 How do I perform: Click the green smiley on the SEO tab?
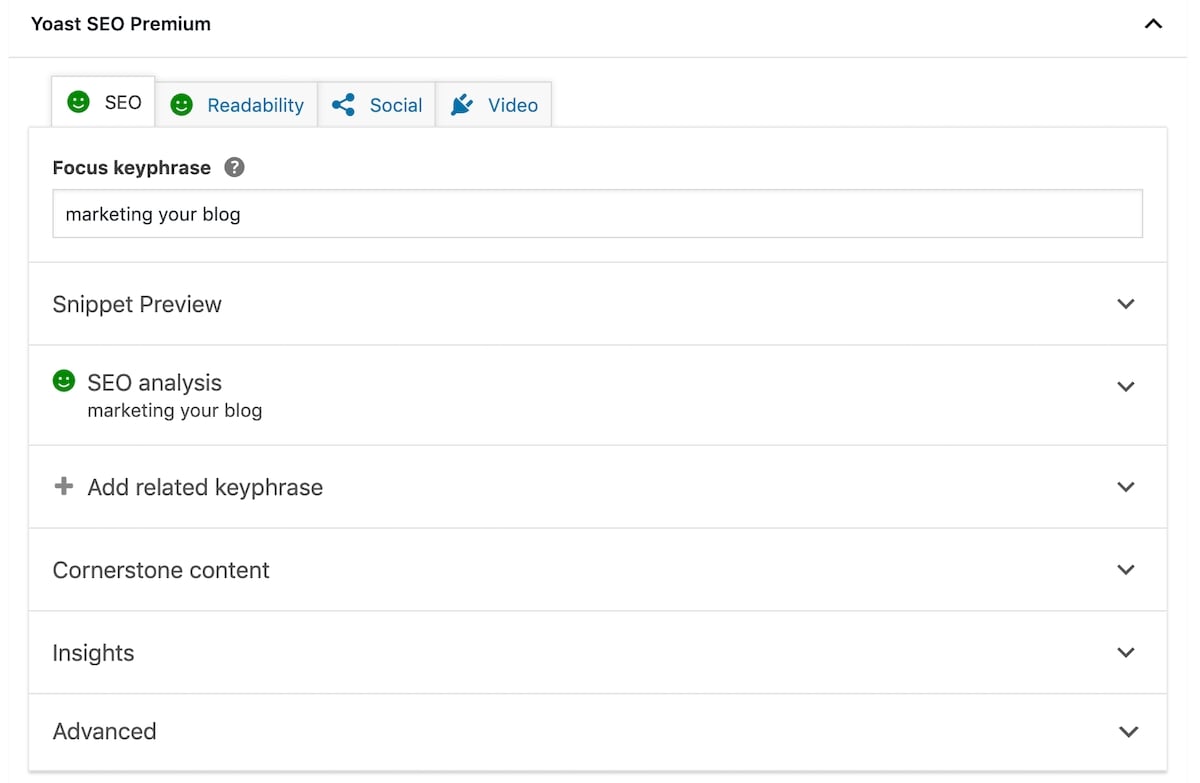click(78, 102)
